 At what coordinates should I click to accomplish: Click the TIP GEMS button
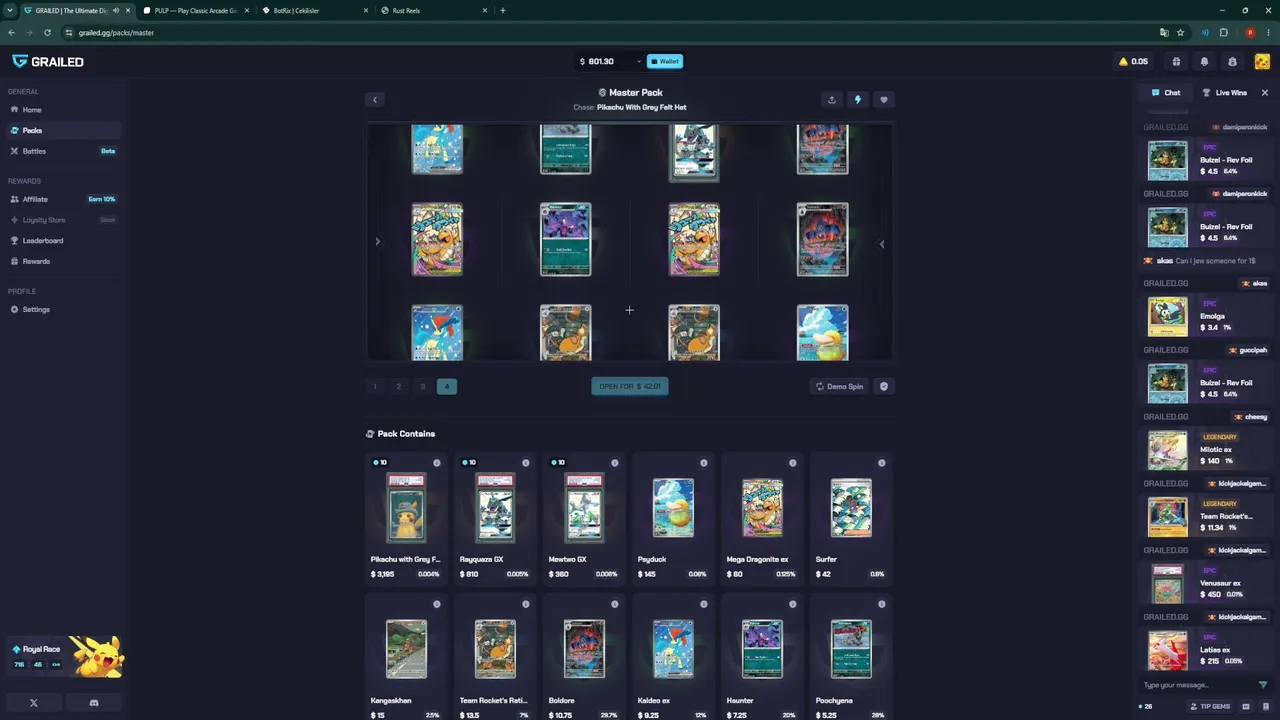1210,706
